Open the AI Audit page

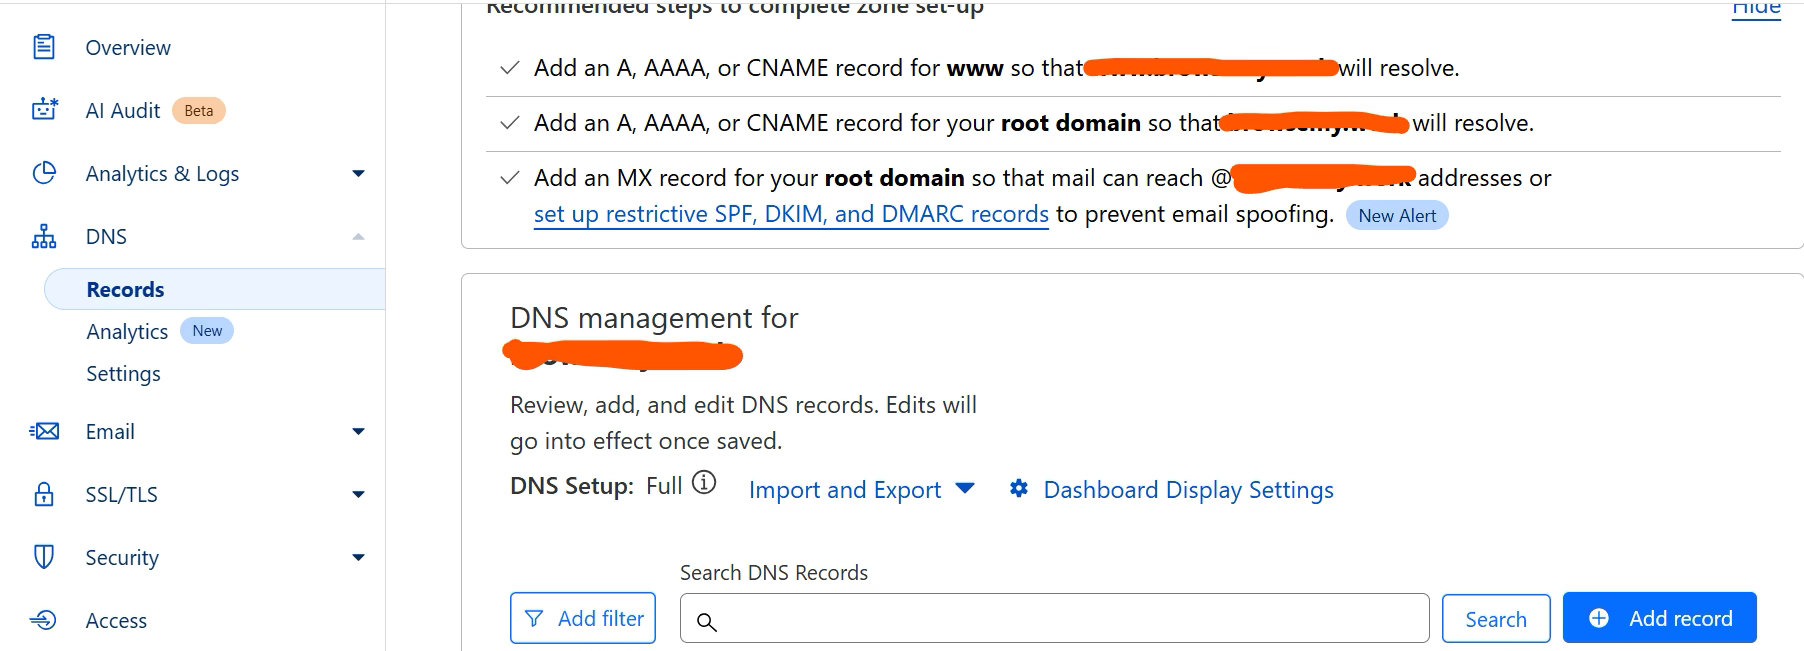coord(122,110)
